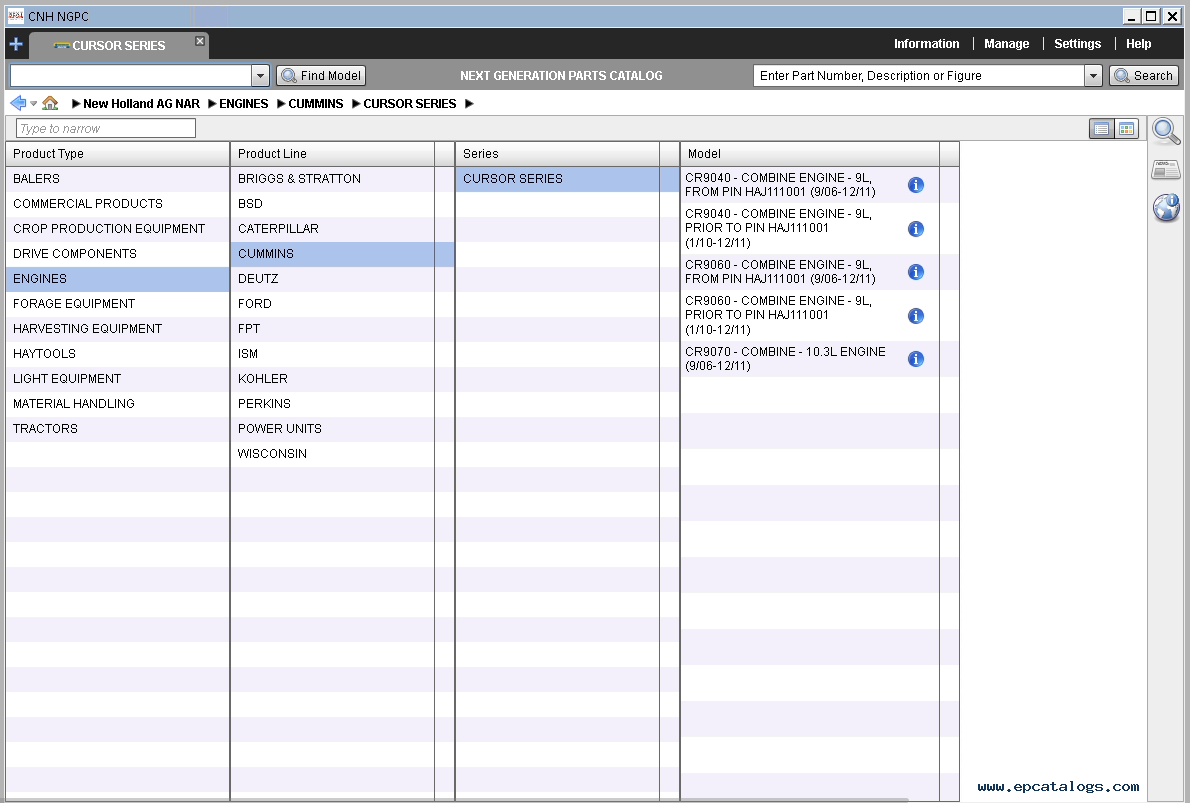Open the magnifier search sidebar icon
1190x803 pixels.
click(x=1166, y=130)
